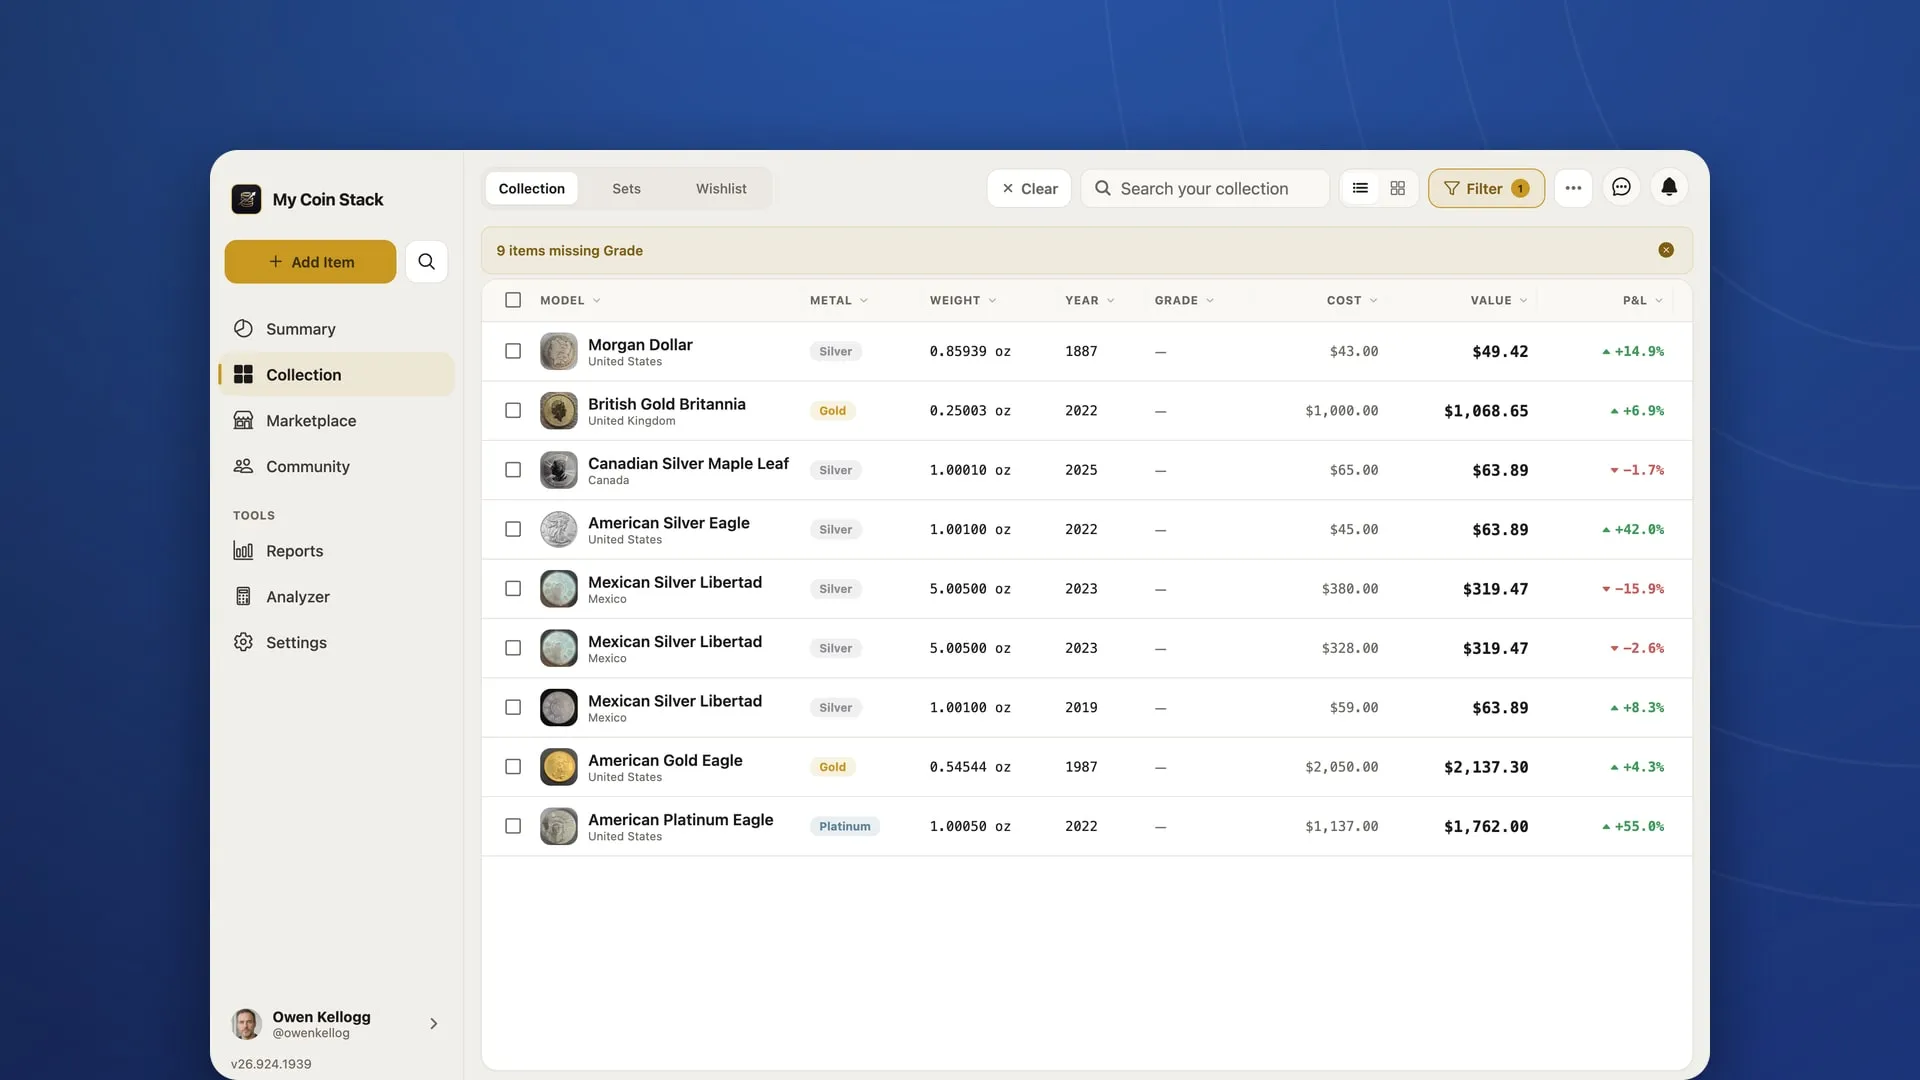
Task: Switch to grid view layout
Action: pyautogui.click(x=1398, y=188)
